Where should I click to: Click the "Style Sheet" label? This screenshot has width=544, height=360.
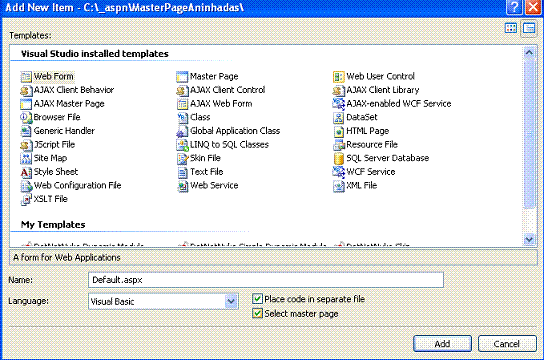pos(56,172)
